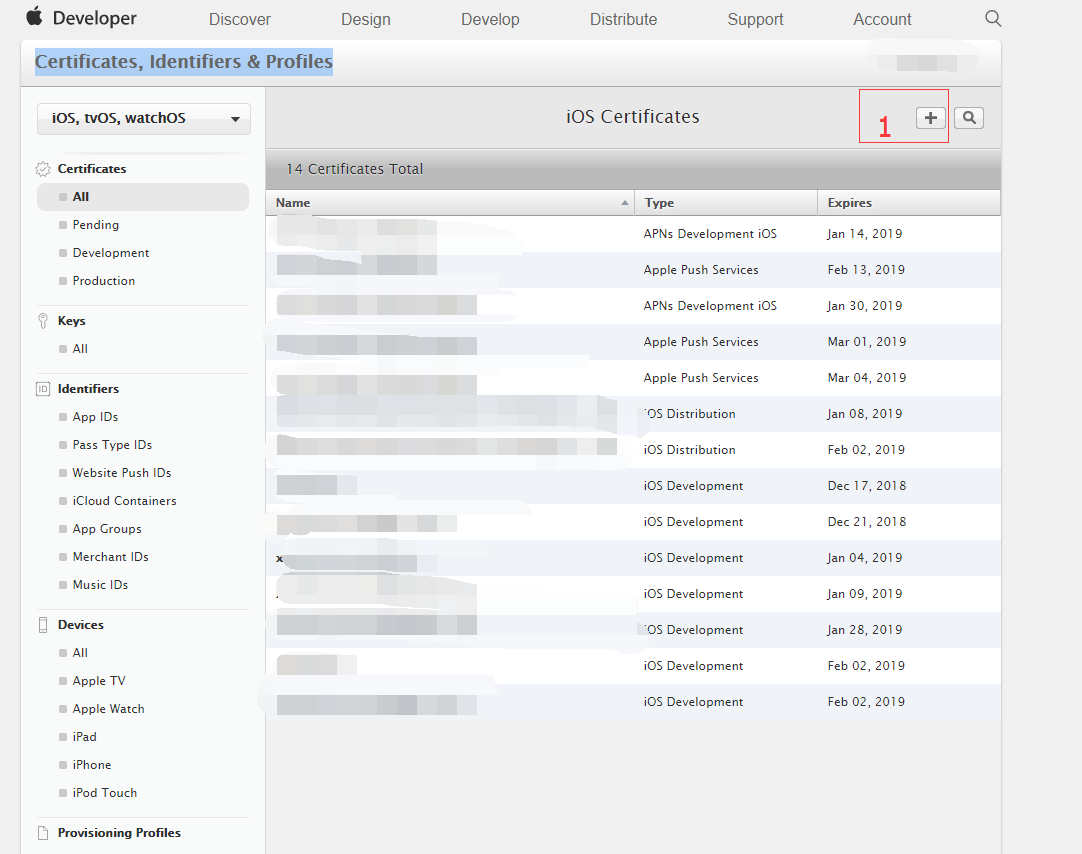Select certificate expiring Mar 01, 2019
The image size is (1082, 854).
tap(633, 342)
